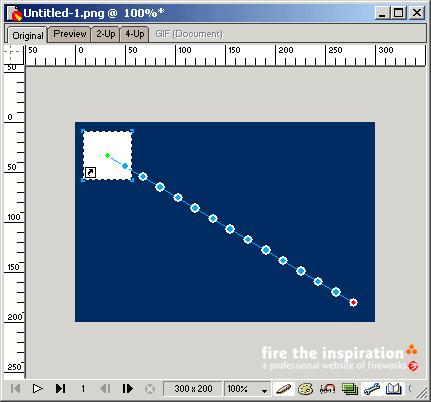Screen dimensions: 431x402
Task: Click the ruler origin crosshair
Action: (14, 55)
